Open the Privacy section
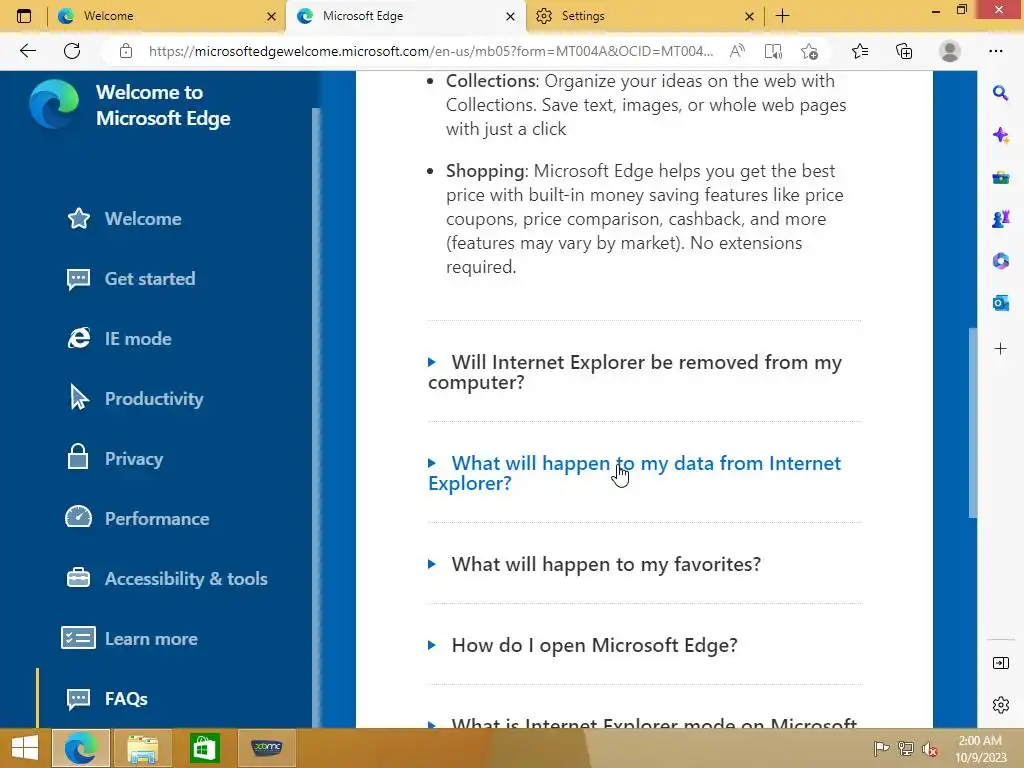1024x768 pixels. click(114, 458)
